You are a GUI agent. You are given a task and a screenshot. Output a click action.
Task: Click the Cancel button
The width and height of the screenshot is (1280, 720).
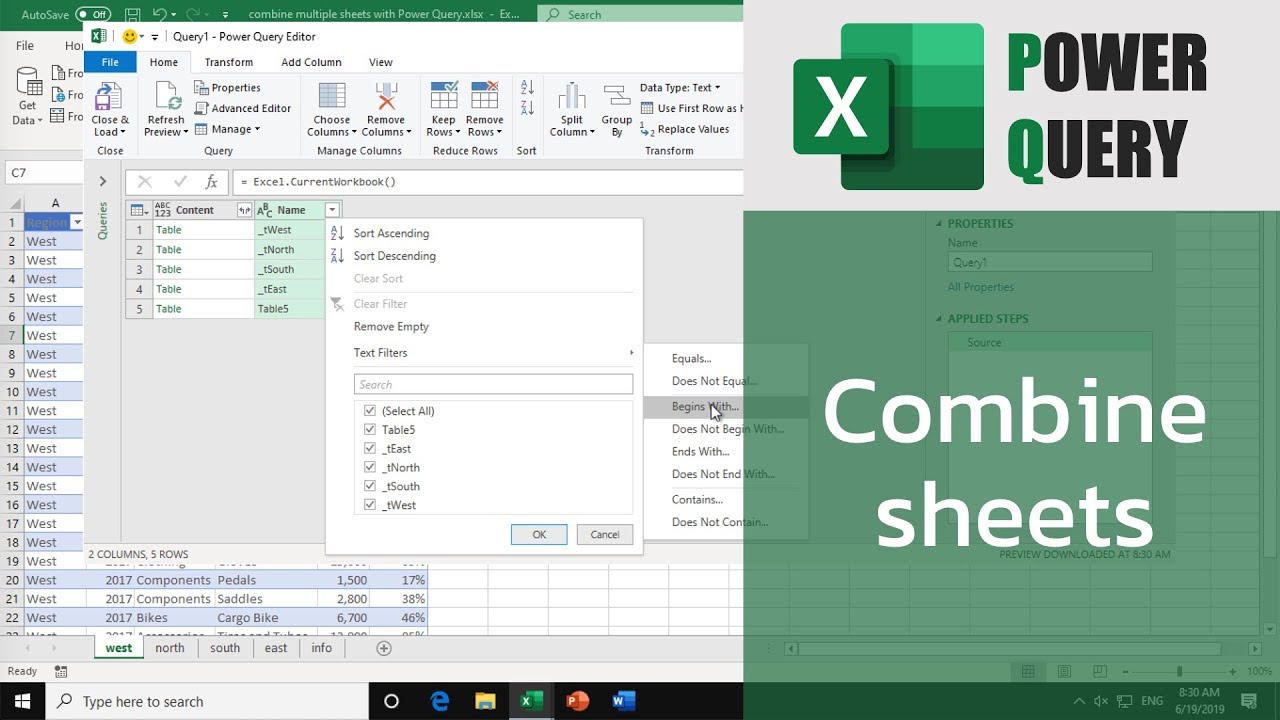point(605,534)
